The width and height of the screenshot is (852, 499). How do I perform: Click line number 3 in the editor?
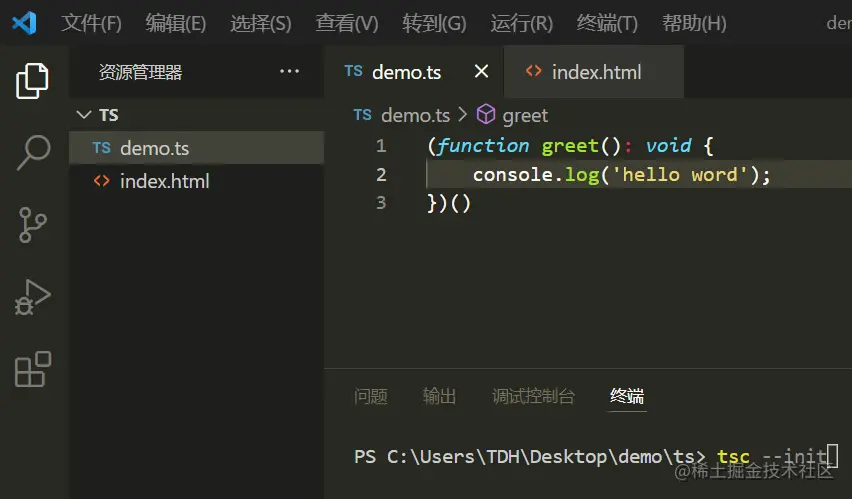click(x=381, y=203)
